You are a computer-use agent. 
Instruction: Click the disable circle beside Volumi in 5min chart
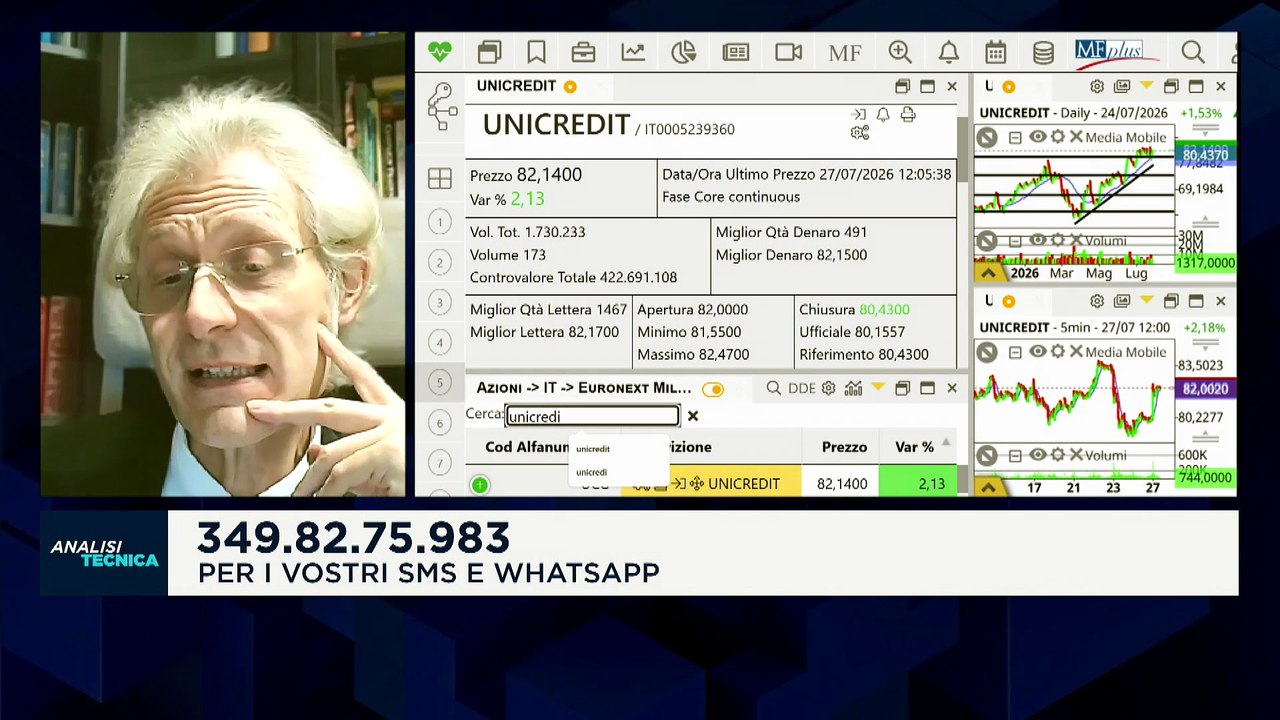987,456
